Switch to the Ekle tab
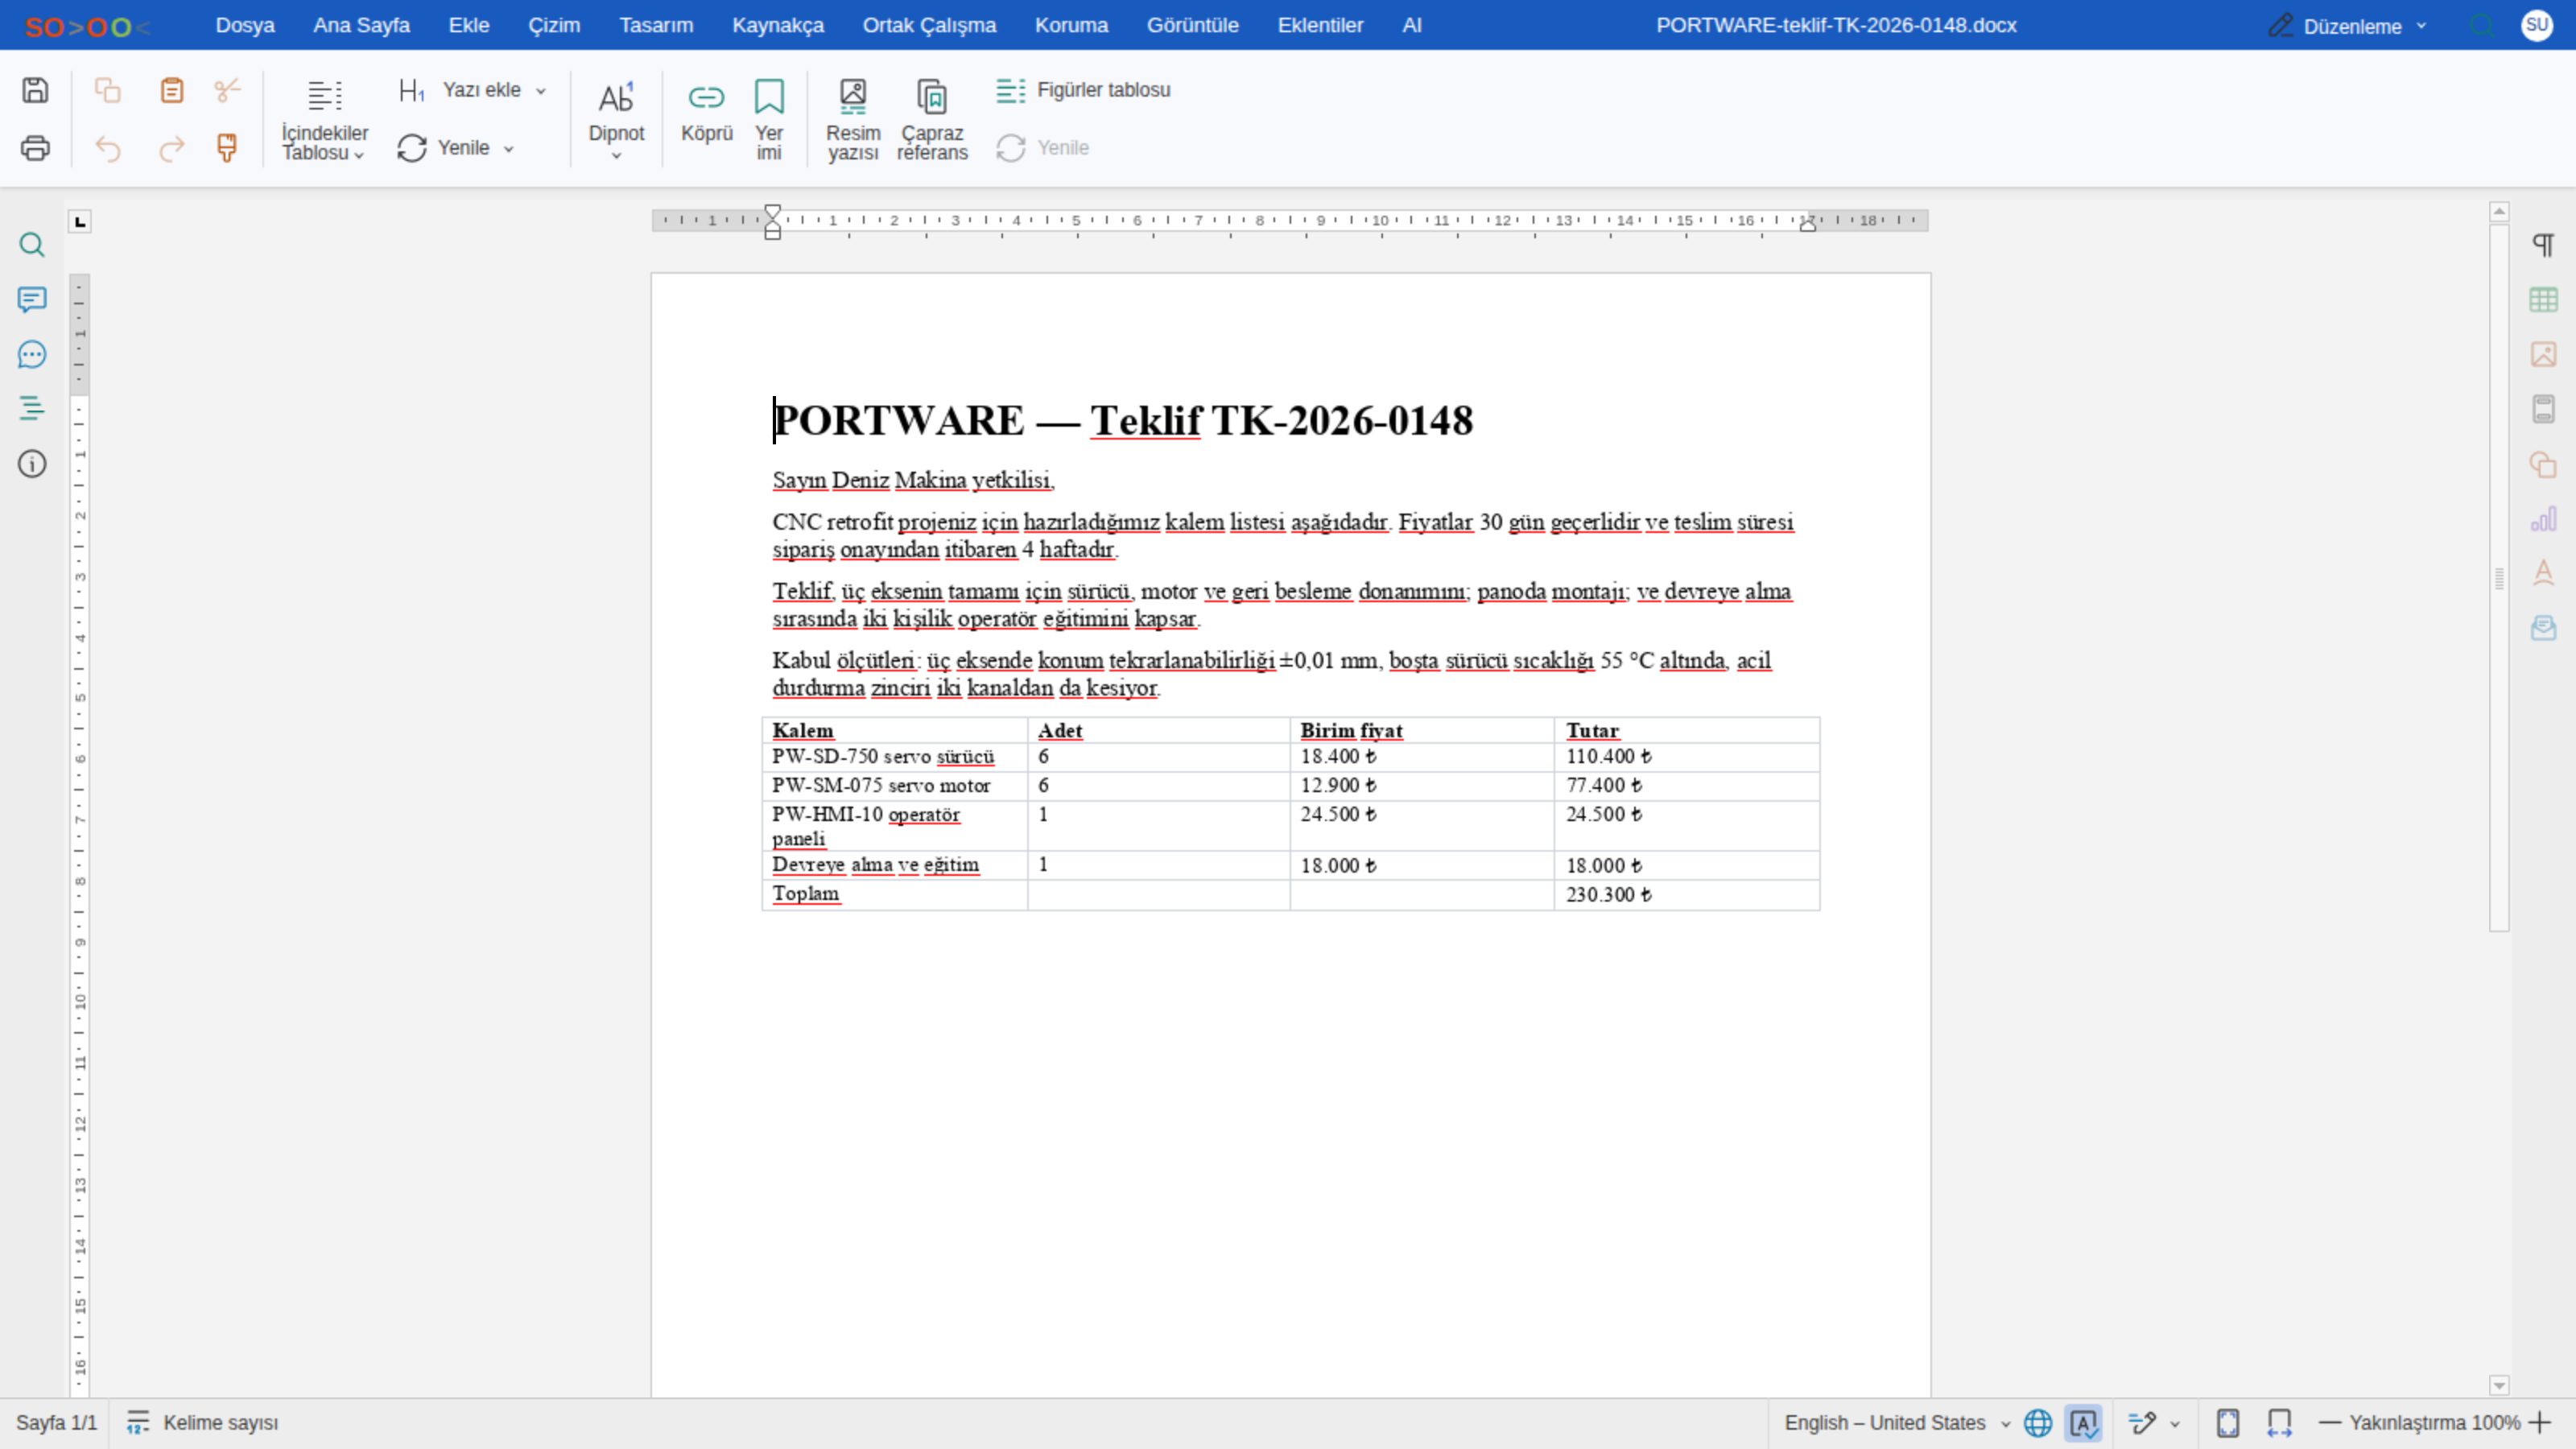Image resolution: width=2576 pixels, height=1449 pixels. click(x=469, y=25)
